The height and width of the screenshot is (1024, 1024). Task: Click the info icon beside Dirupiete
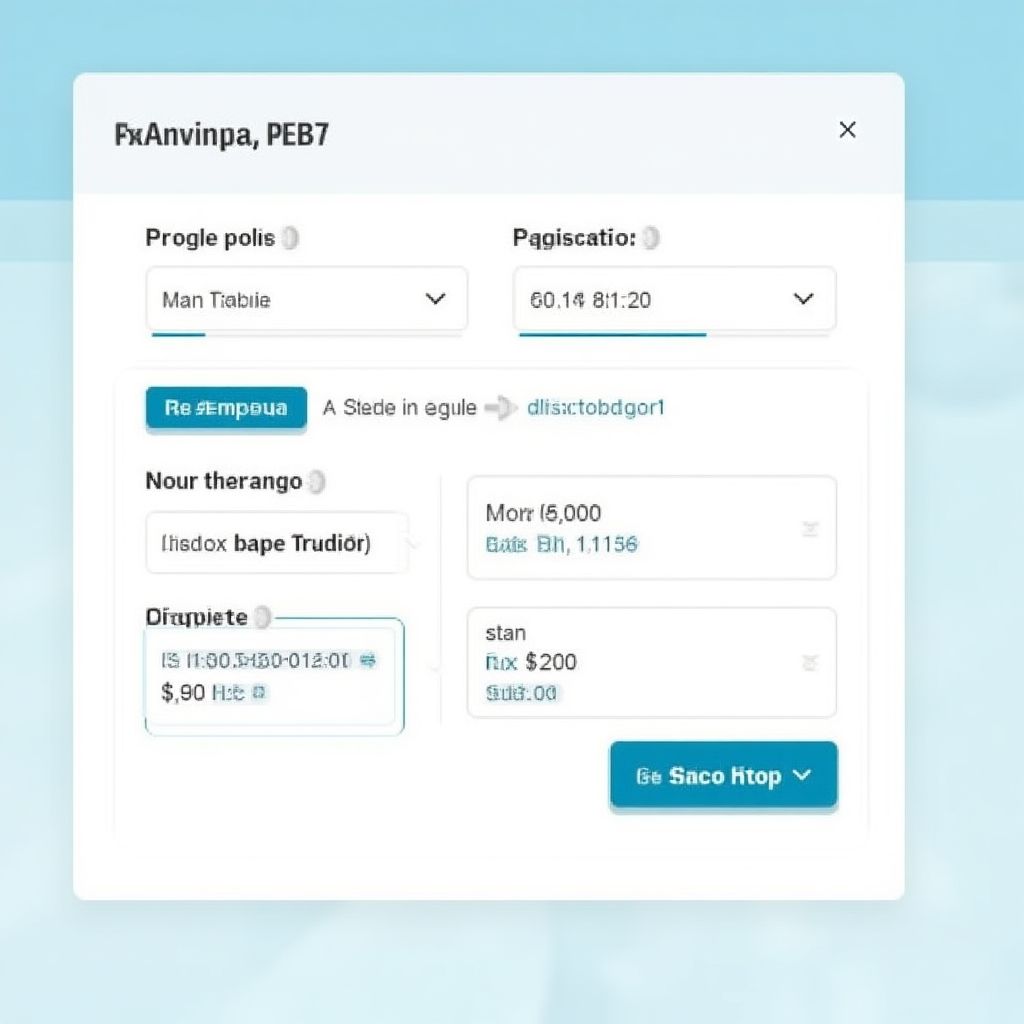click(x=262, y=617)
